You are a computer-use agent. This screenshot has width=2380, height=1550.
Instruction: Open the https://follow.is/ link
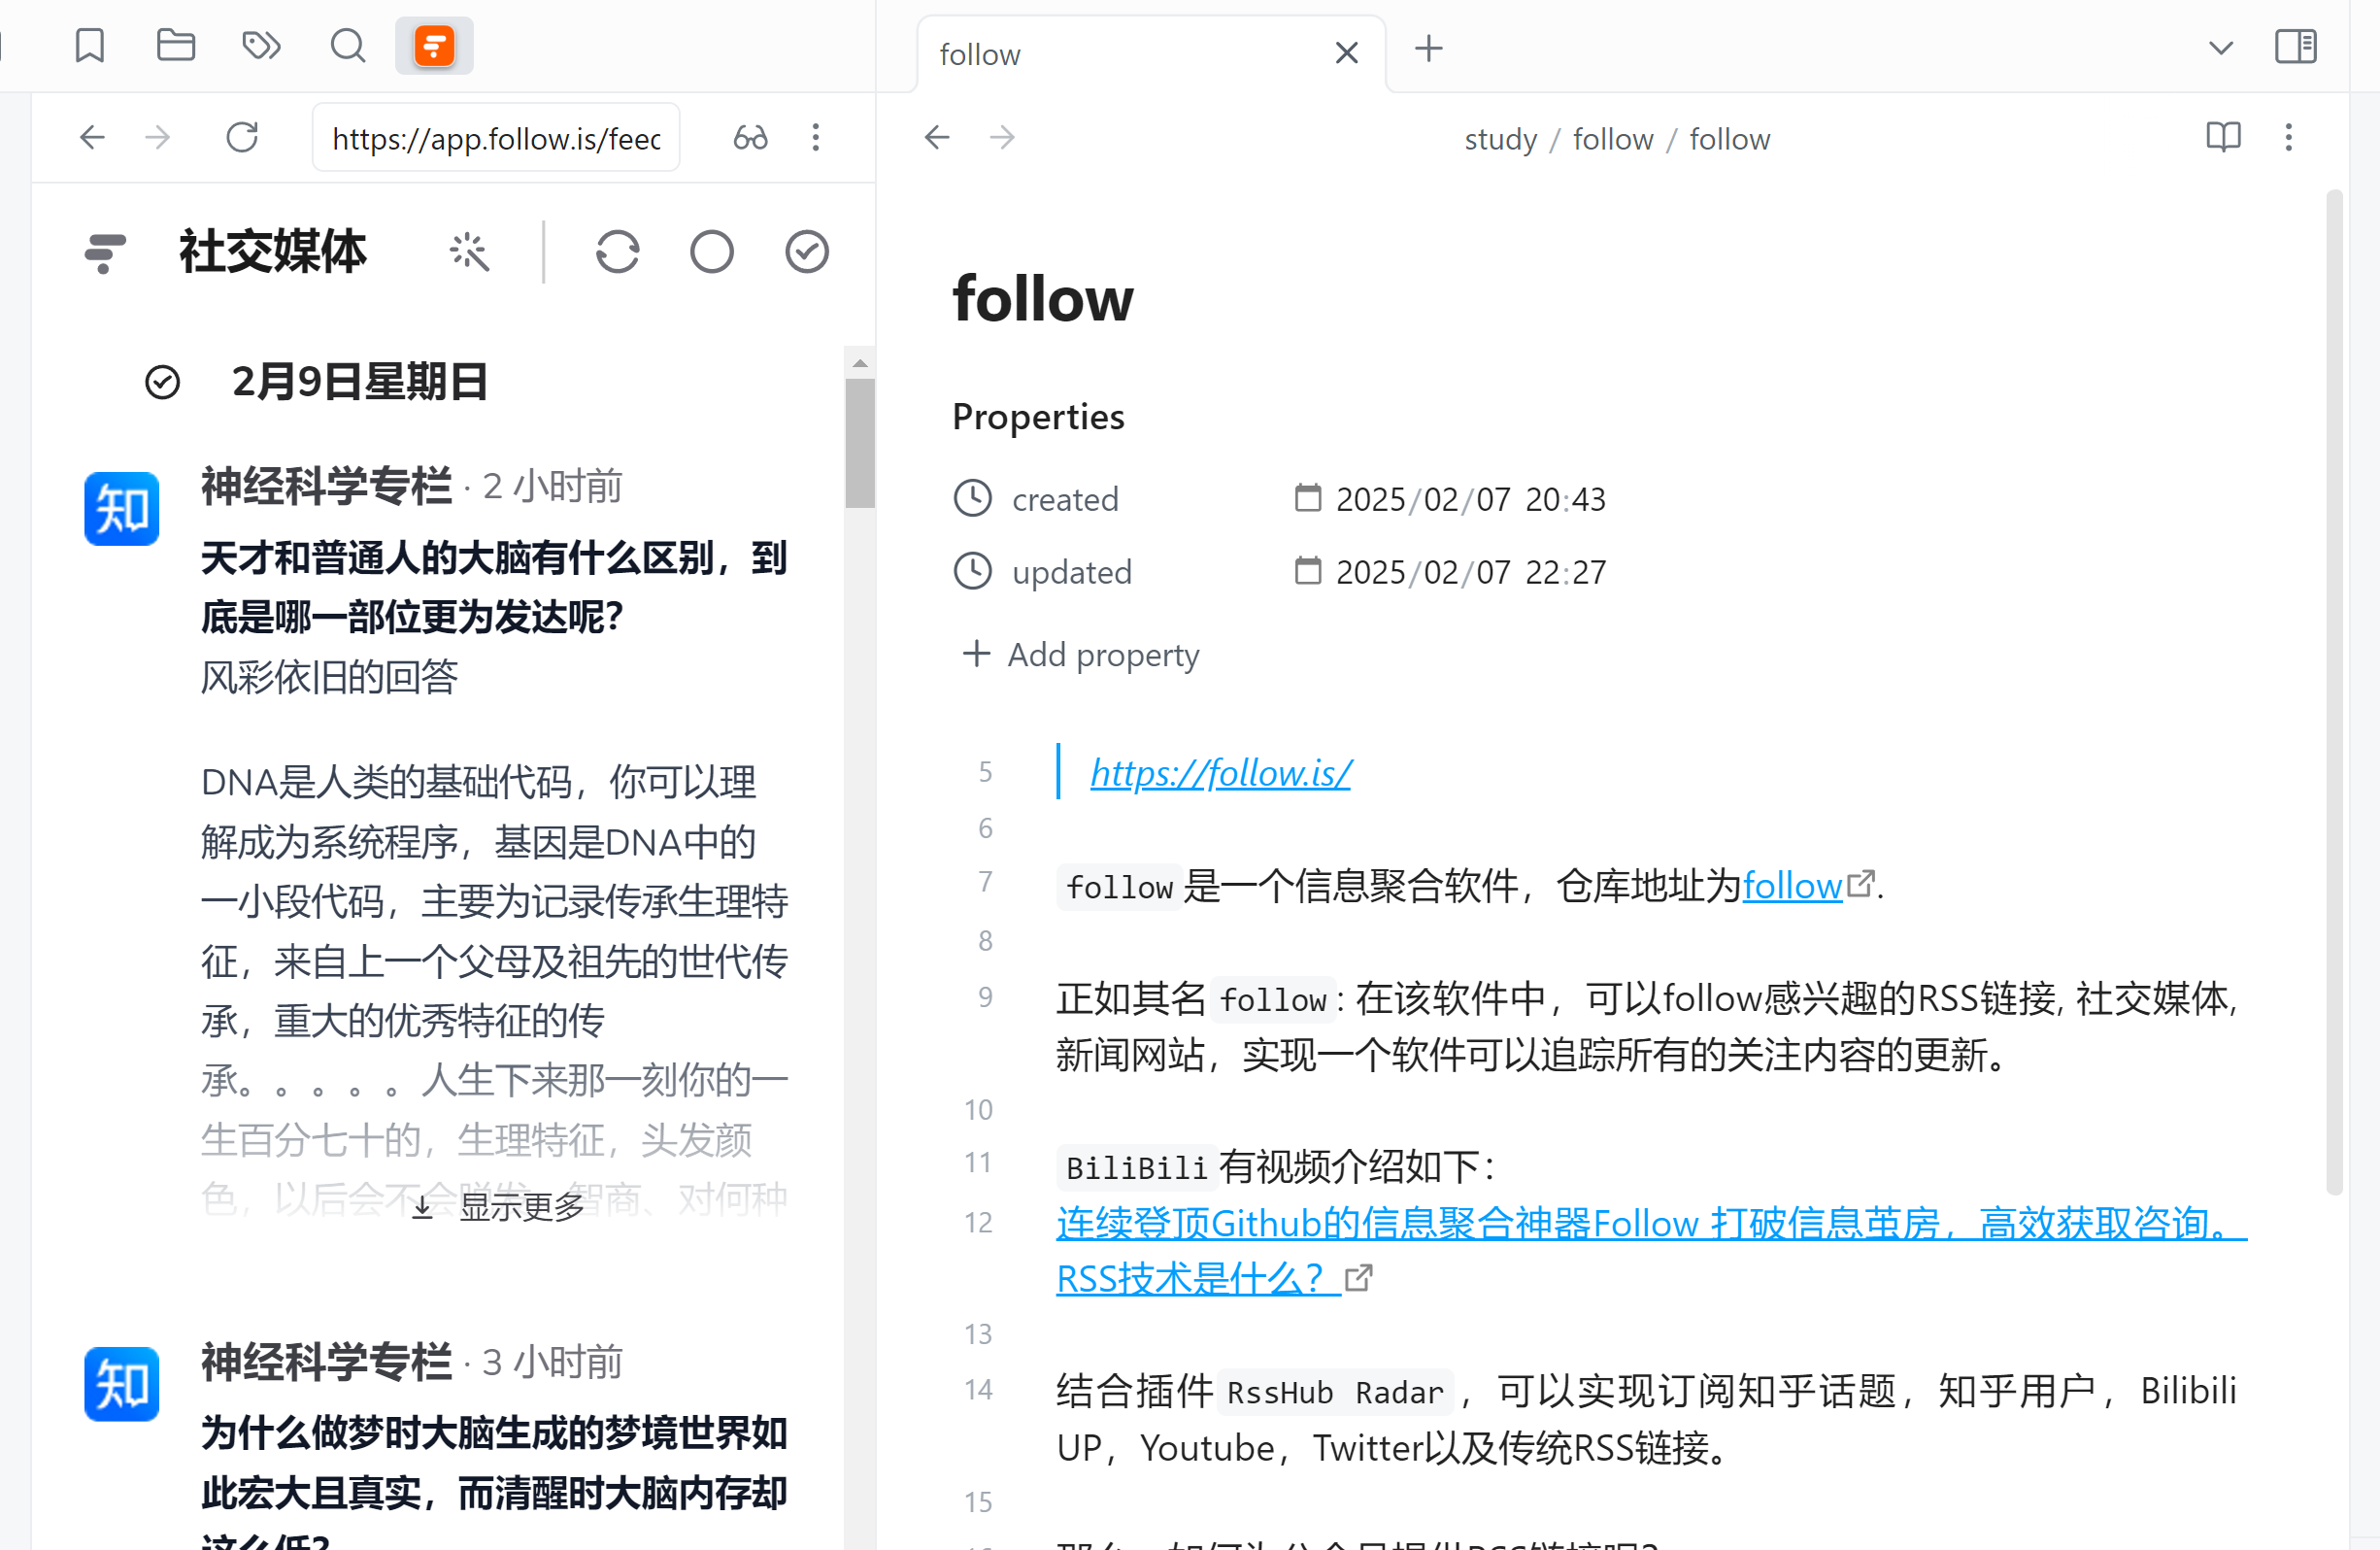coord(1220,773)
